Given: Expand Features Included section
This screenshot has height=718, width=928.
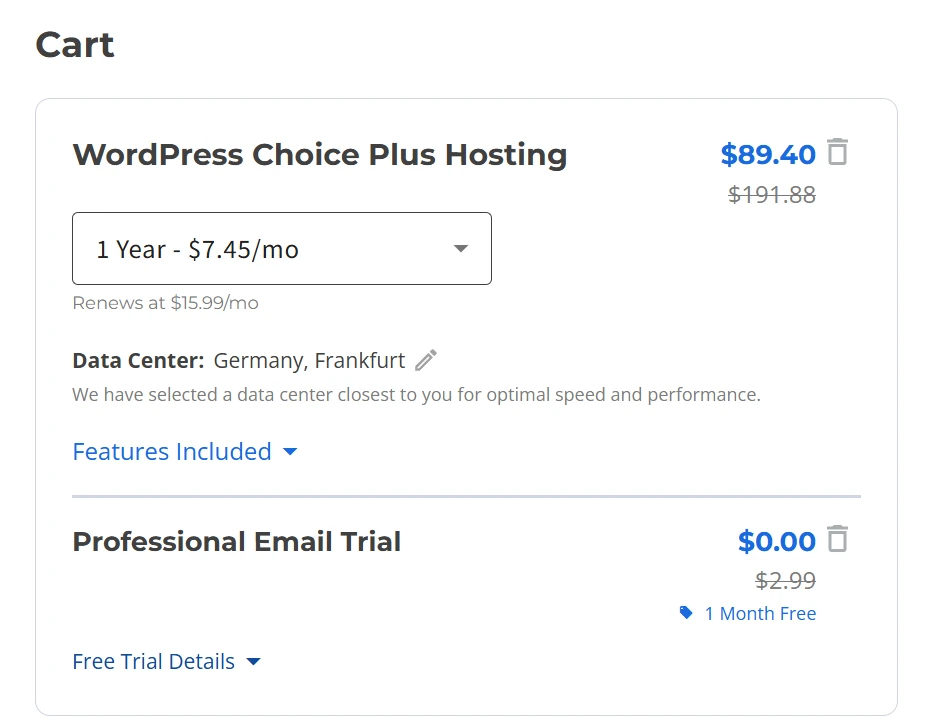Looking at the screenshot, I should pyautogui.click(x=172, y=452).
